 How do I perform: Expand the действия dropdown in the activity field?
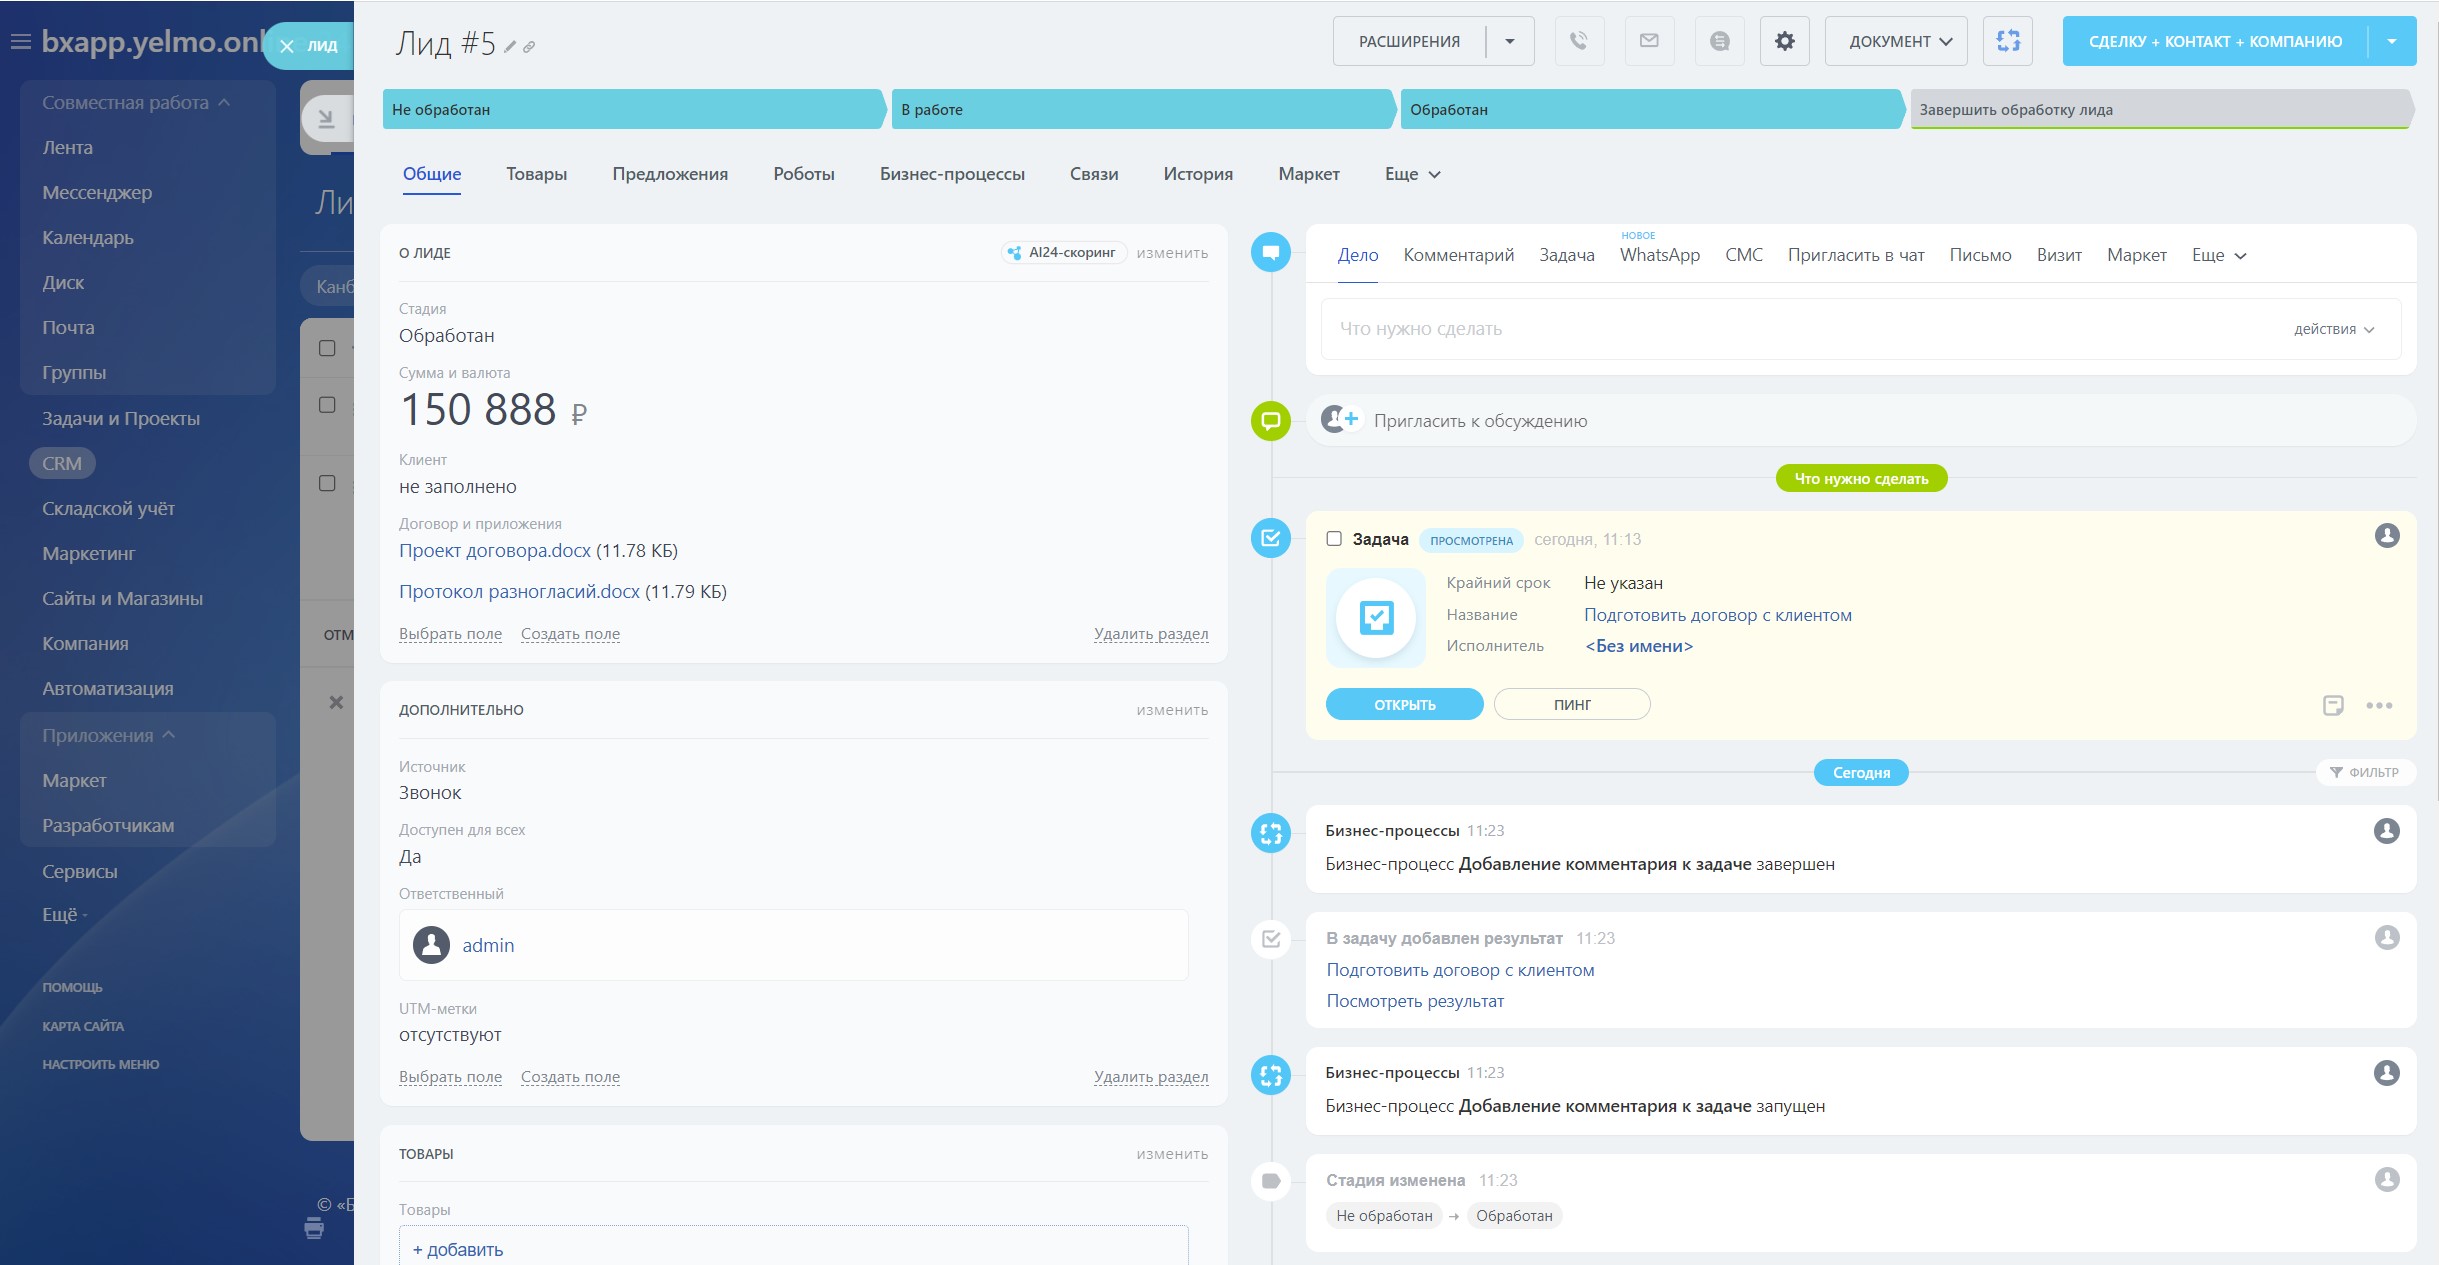coord(2333,329)
